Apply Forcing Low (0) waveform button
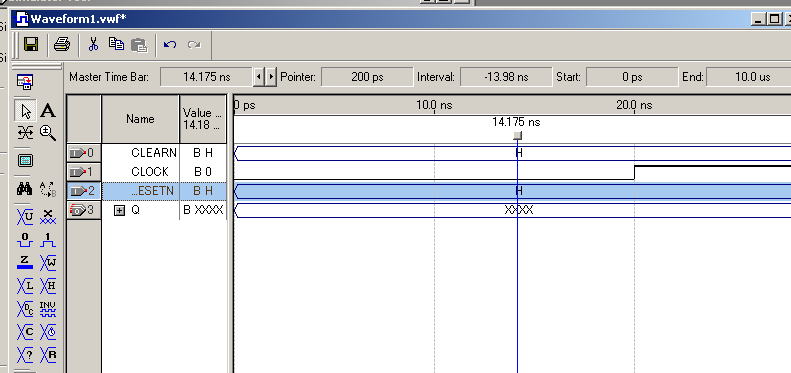 25,240
